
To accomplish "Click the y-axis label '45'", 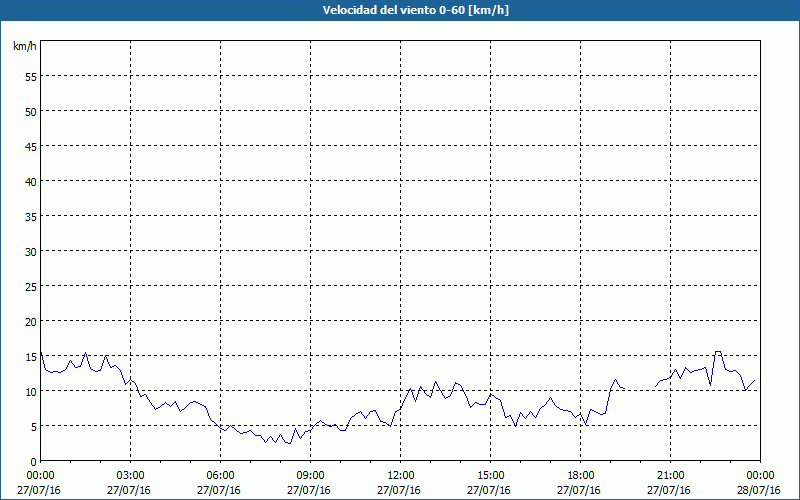I will click(31, 147).
